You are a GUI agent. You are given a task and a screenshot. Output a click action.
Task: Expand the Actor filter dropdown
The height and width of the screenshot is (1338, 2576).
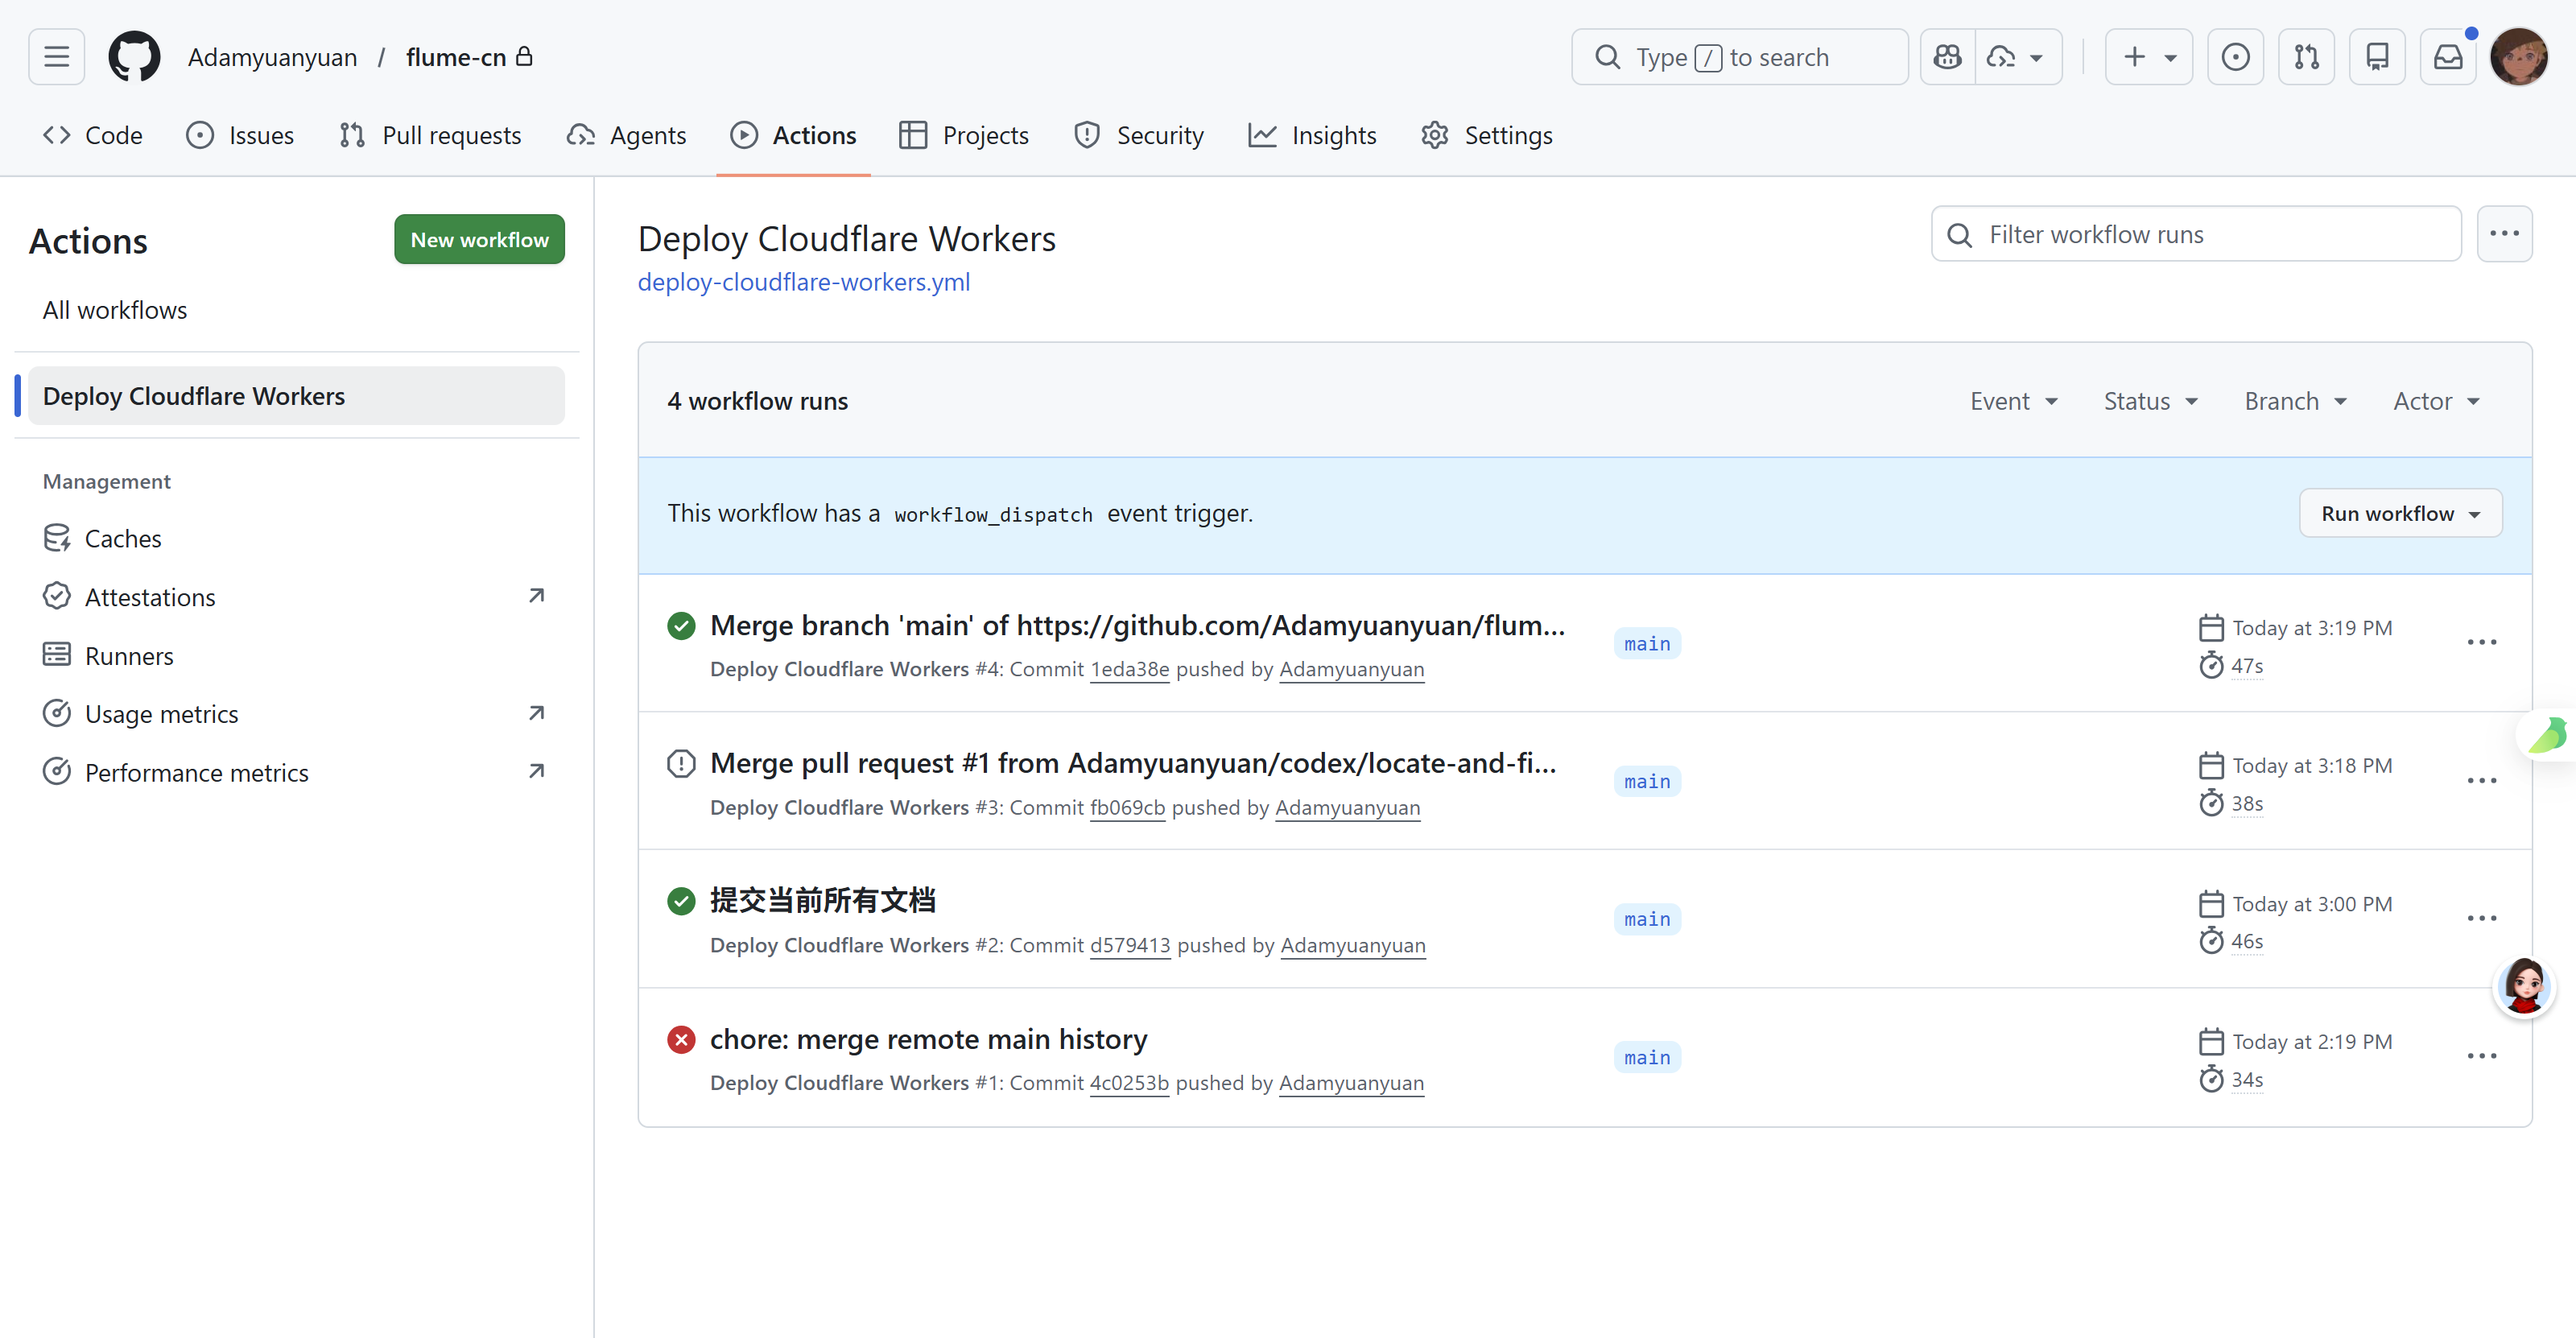click(2436, 401)
